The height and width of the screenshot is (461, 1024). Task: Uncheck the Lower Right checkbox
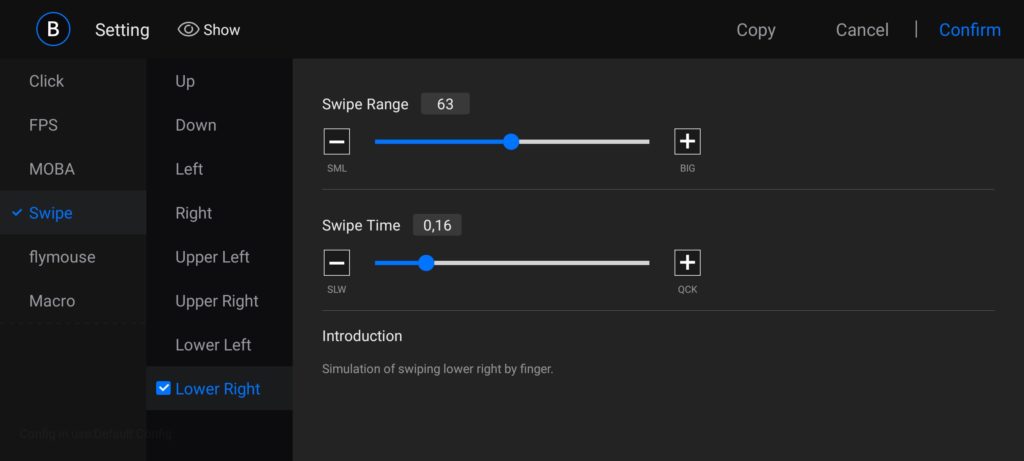tap(164, 388)
